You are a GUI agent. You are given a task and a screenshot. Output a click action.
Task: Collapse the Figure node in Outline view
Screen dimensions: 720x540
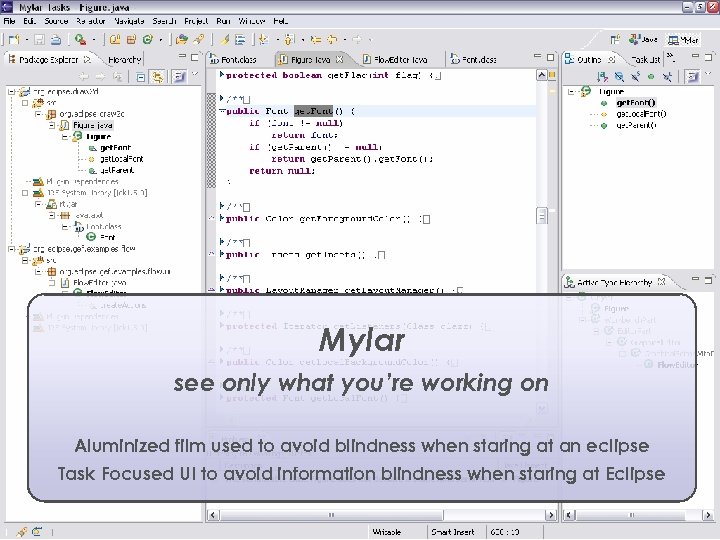(x=571, y=91)
